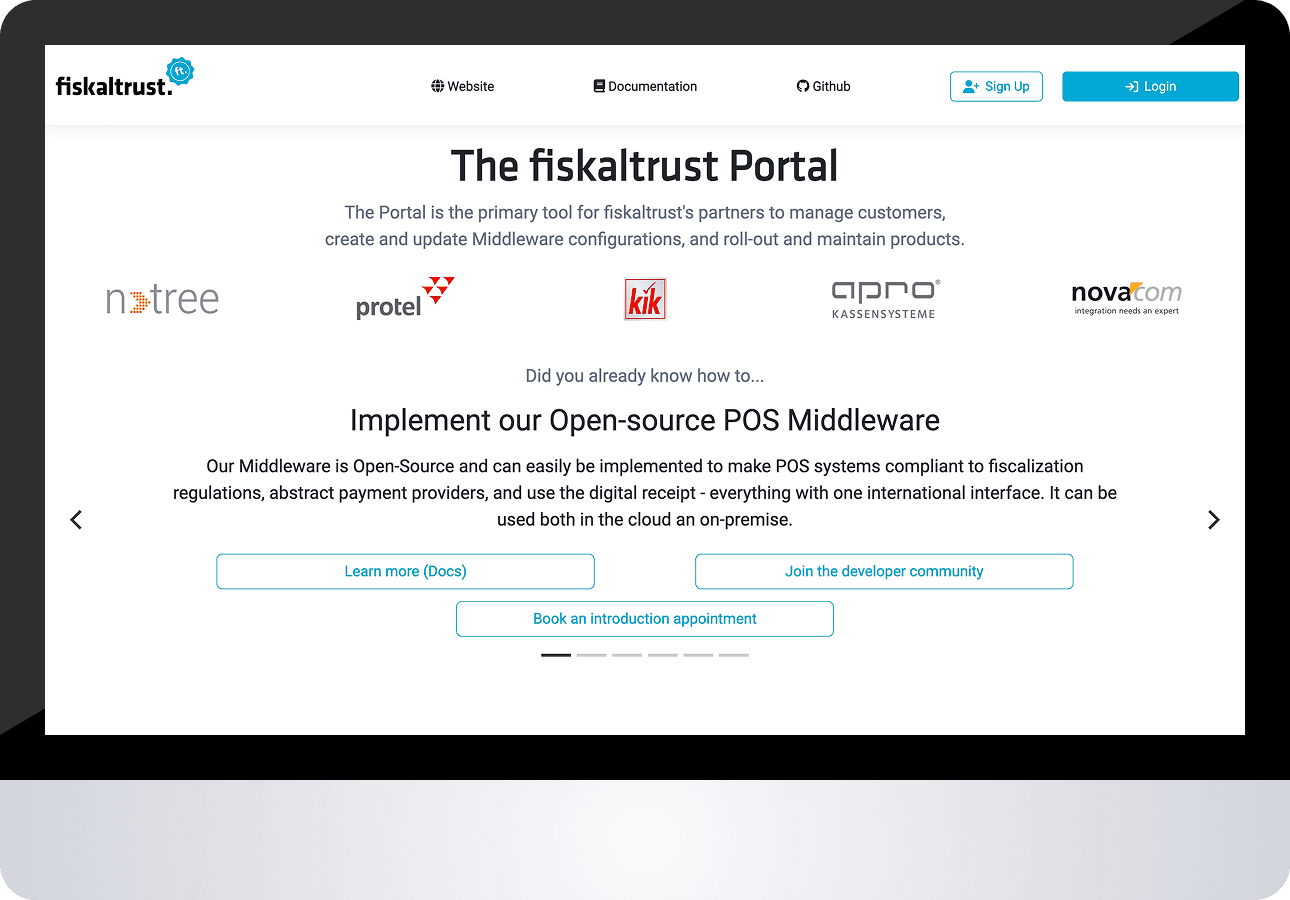This screenshot has width=1290, height=900.
Task: Book an introduction appointment
Action: point(645,619)
